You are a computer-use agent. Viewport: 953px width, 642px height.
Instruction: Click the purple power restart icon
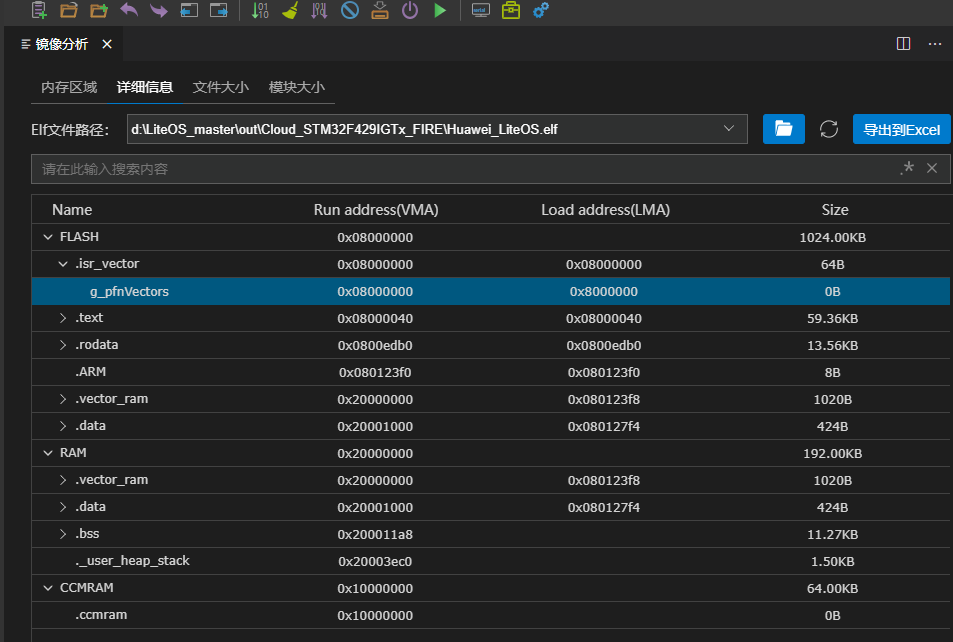point(410,11)
